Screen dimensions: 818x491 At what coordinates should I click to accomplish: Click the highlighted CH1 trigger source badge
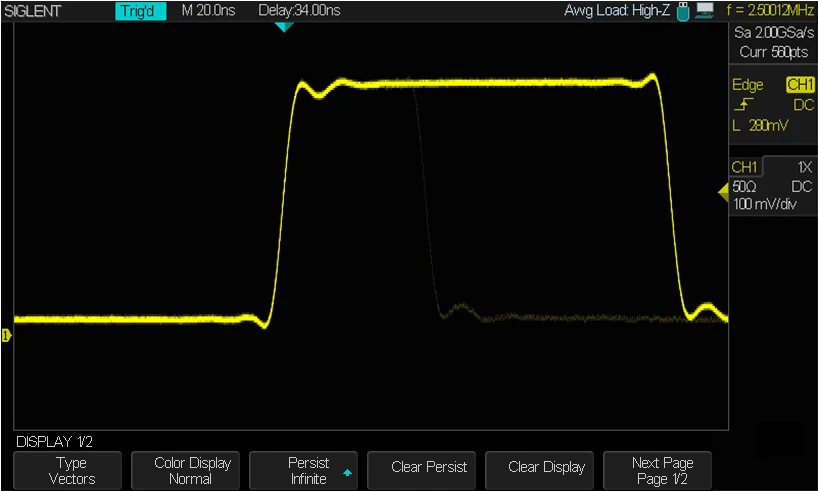800,85
